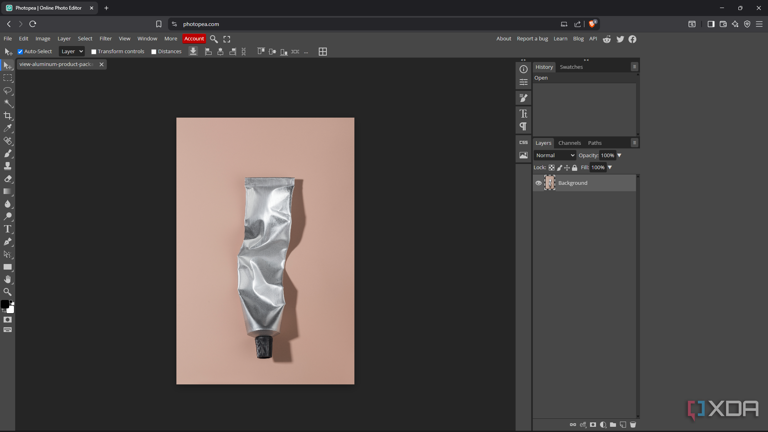Select the Clone Stamp tool
768x432 pixels.
click(7, 167)
